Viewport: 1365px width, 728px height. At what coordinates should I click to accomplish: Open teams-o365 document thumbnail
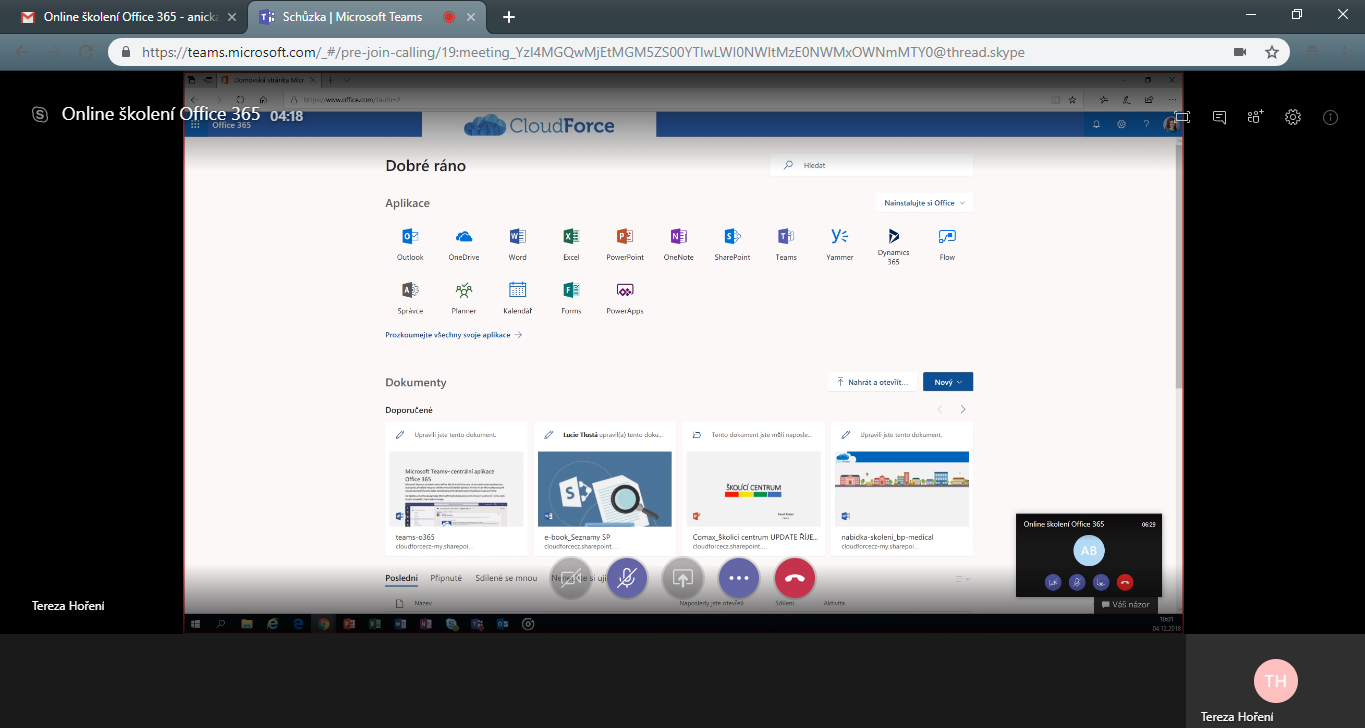click(x=456, y=489)
